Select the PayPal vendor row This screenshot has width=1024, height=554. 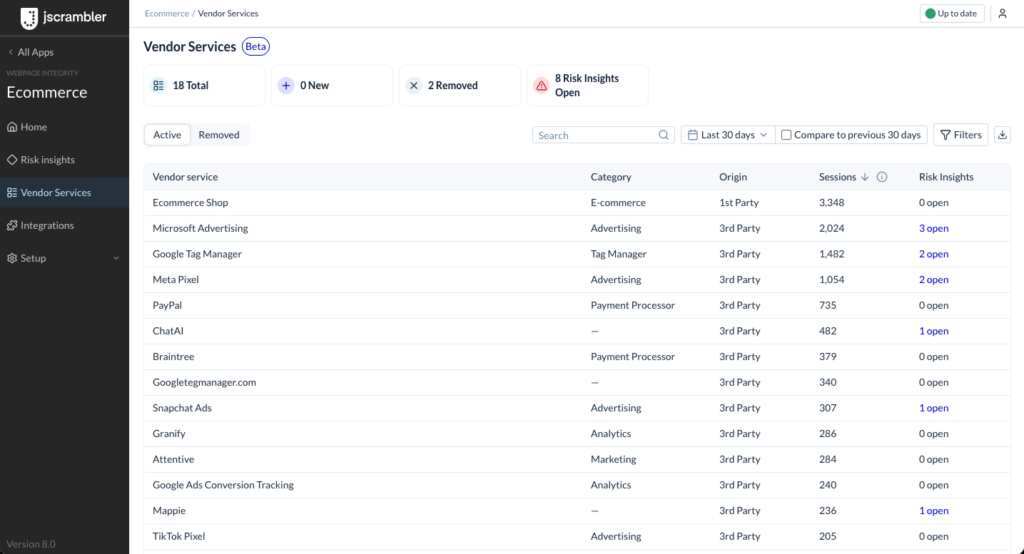click(x=577, y=305)
